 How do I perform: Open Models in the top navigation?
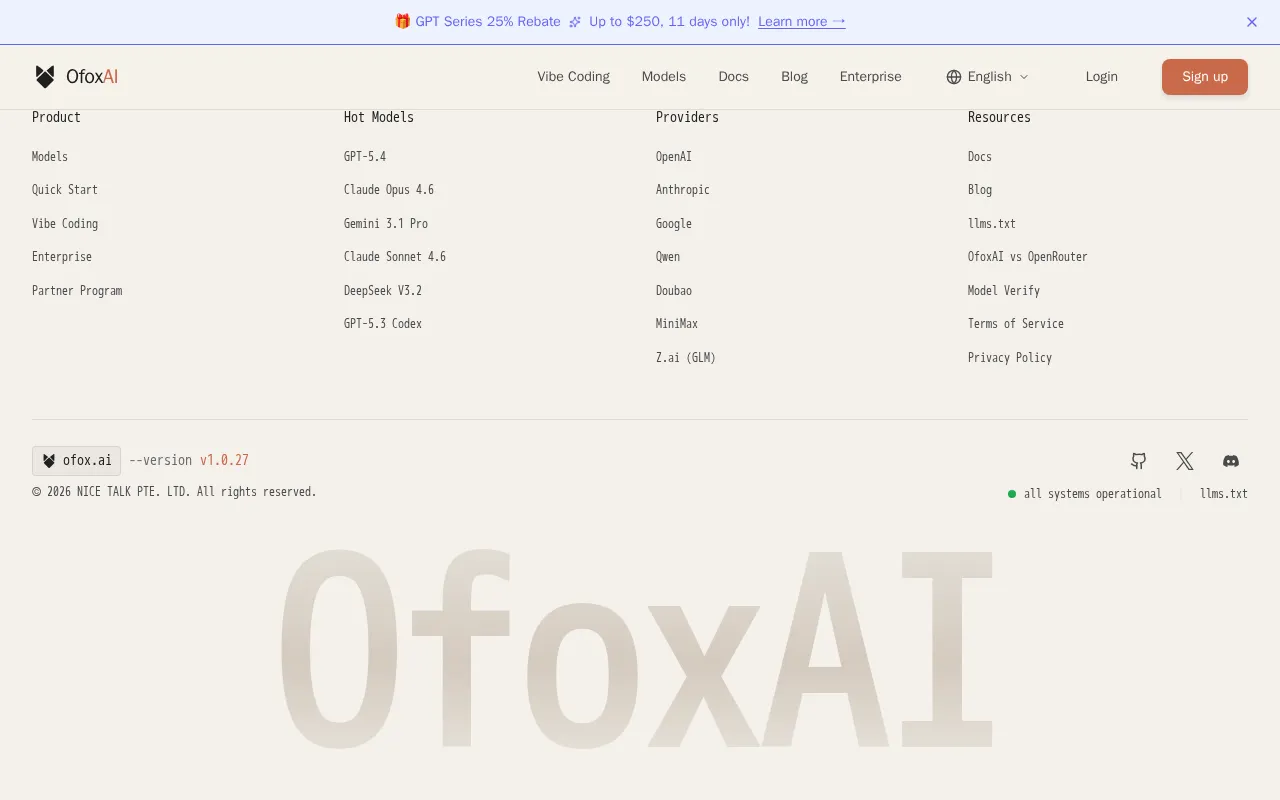click(x=664, y=77)
